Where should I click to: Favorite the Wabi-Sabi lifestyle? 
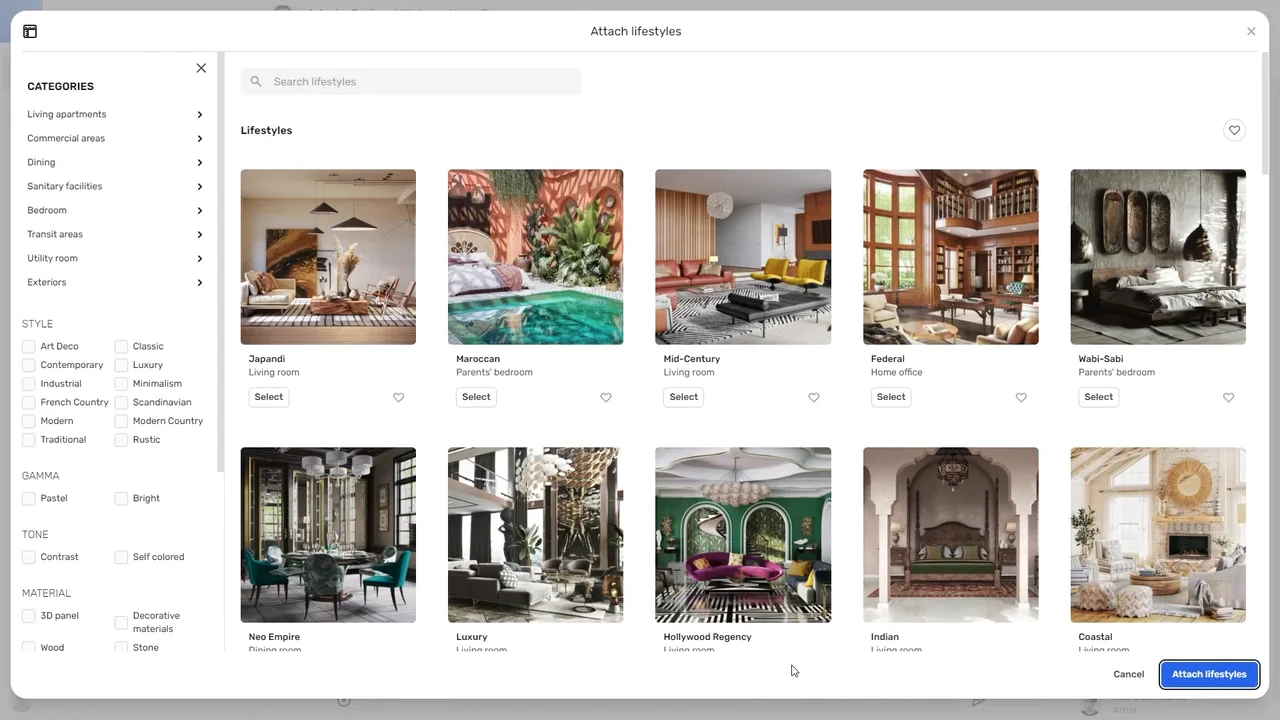[x=1229, y=397]
